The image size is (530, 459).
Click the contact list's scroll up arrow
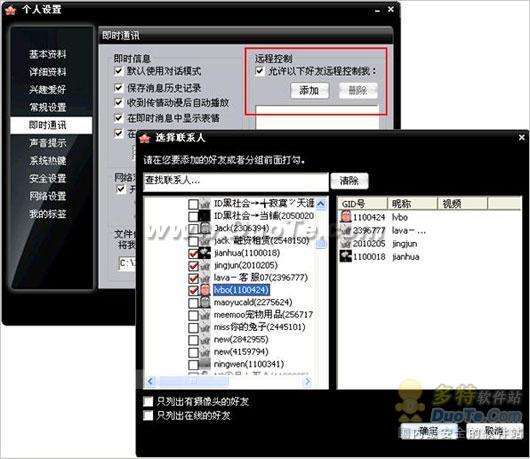[321, 203]
